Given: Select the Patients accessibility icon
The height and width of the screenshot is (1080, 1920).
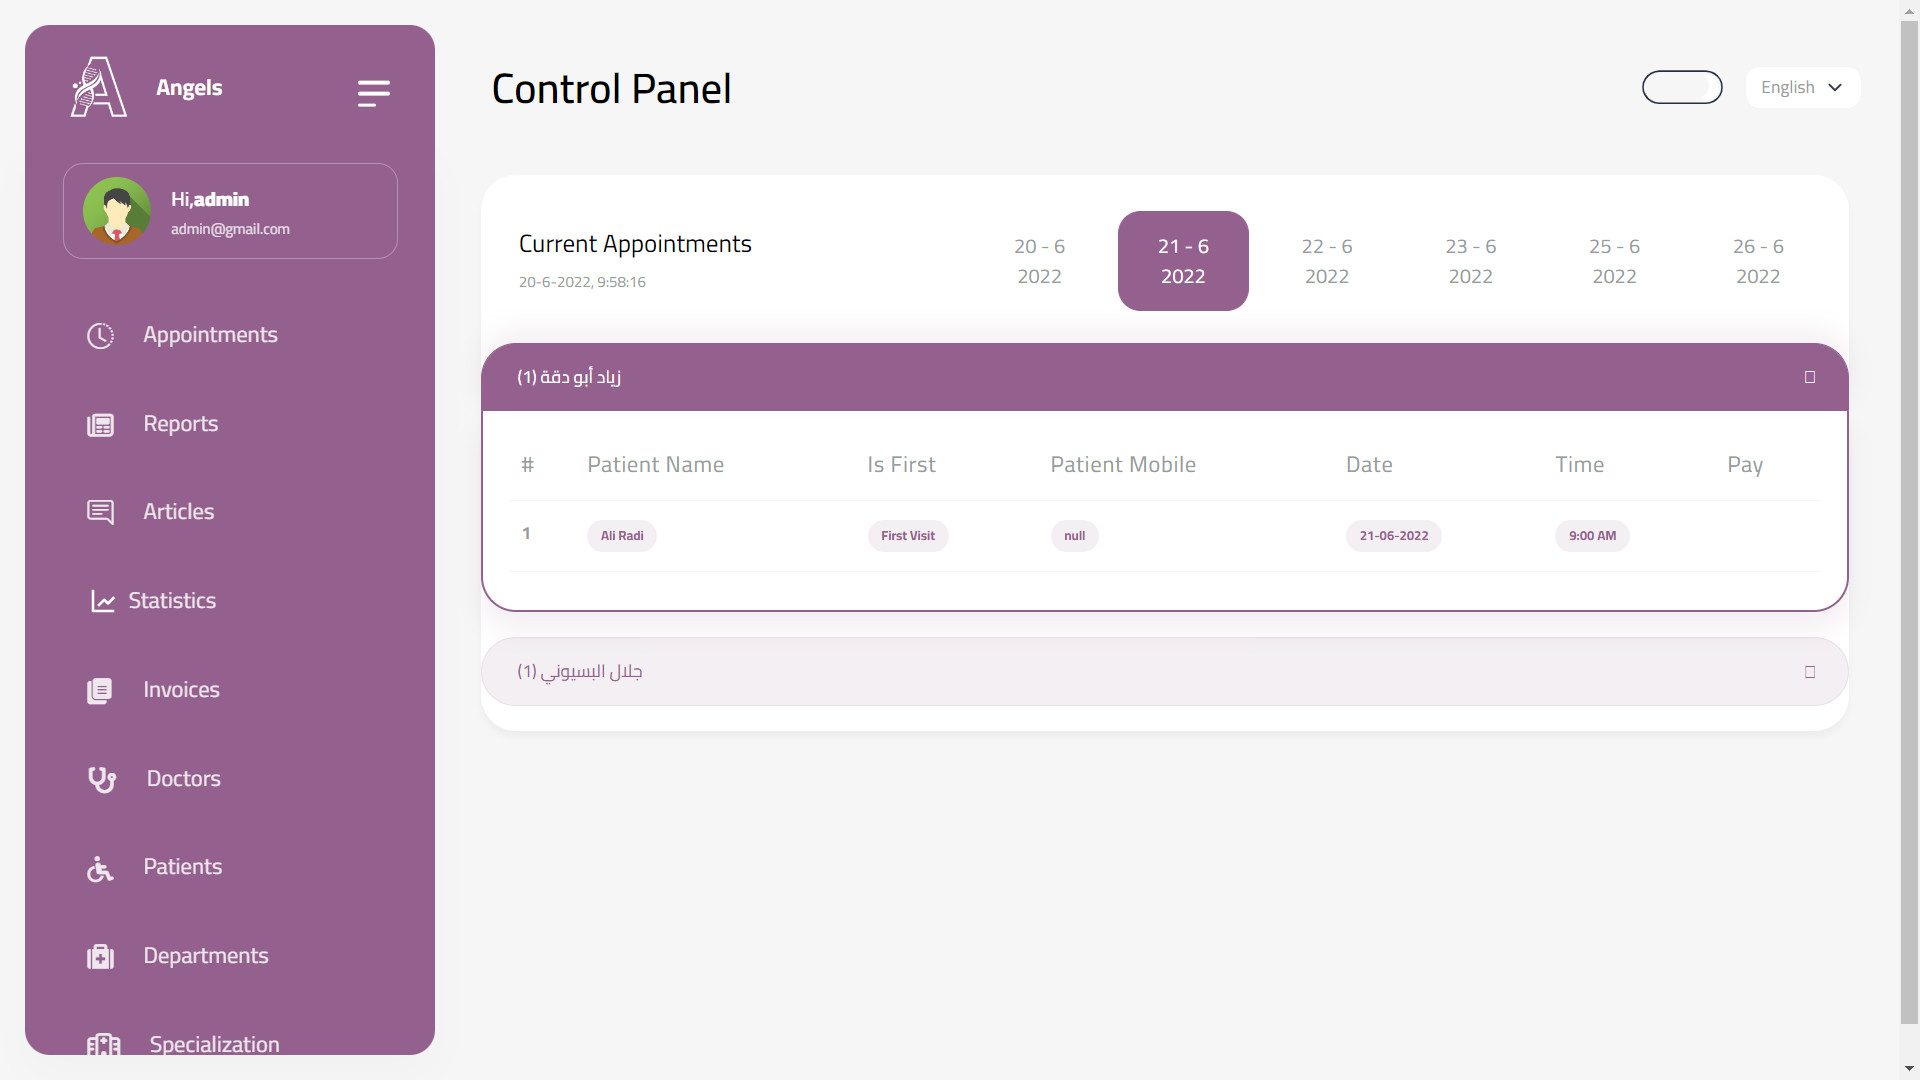Looking at the screenshot, I should [101, 868].
